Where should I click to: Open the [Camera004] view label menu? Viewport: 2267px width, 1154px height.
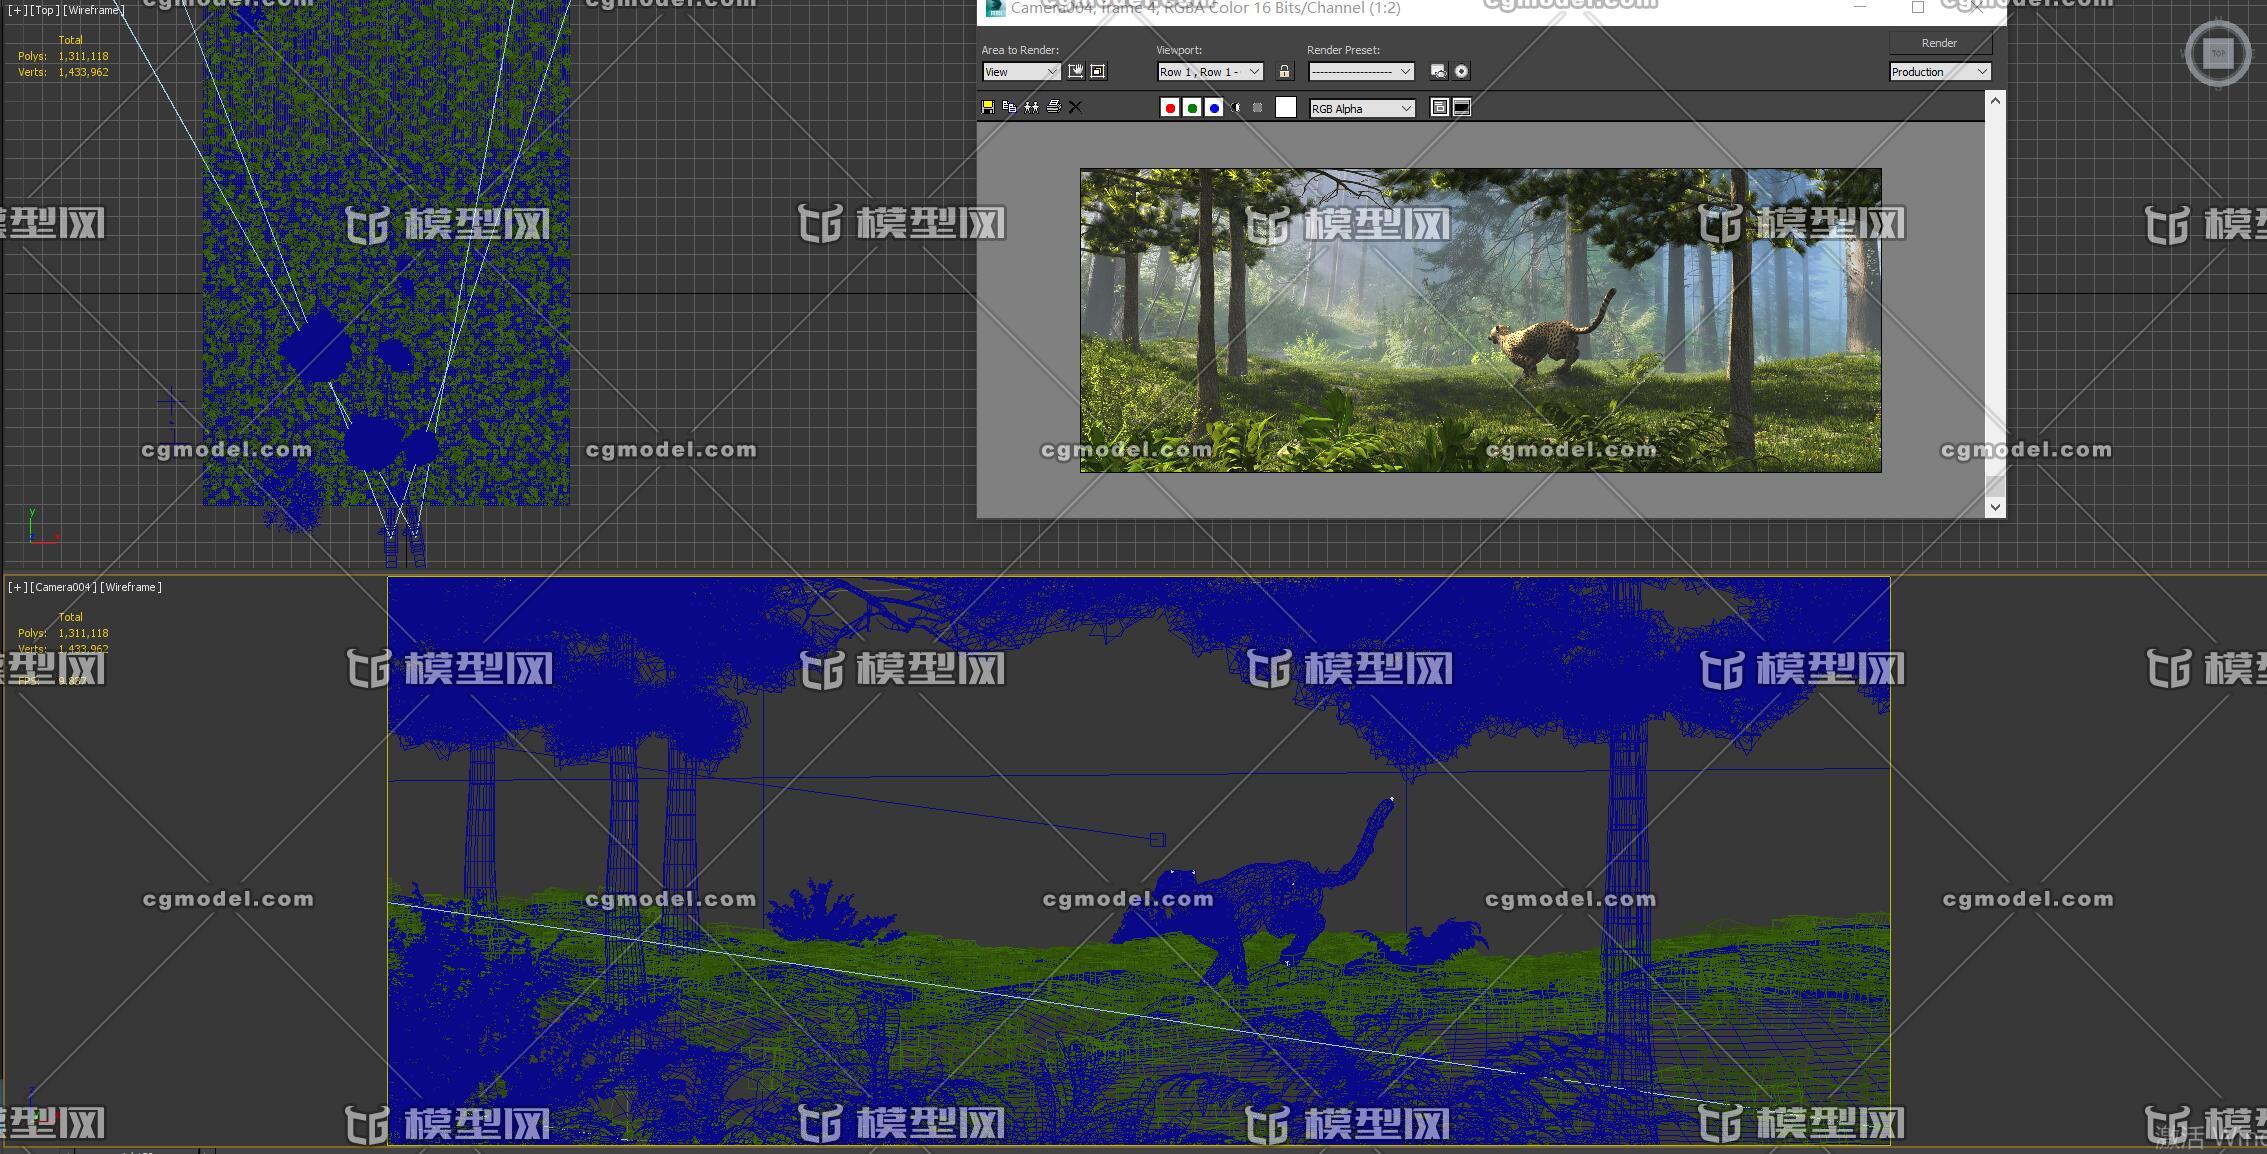[63, 587]
